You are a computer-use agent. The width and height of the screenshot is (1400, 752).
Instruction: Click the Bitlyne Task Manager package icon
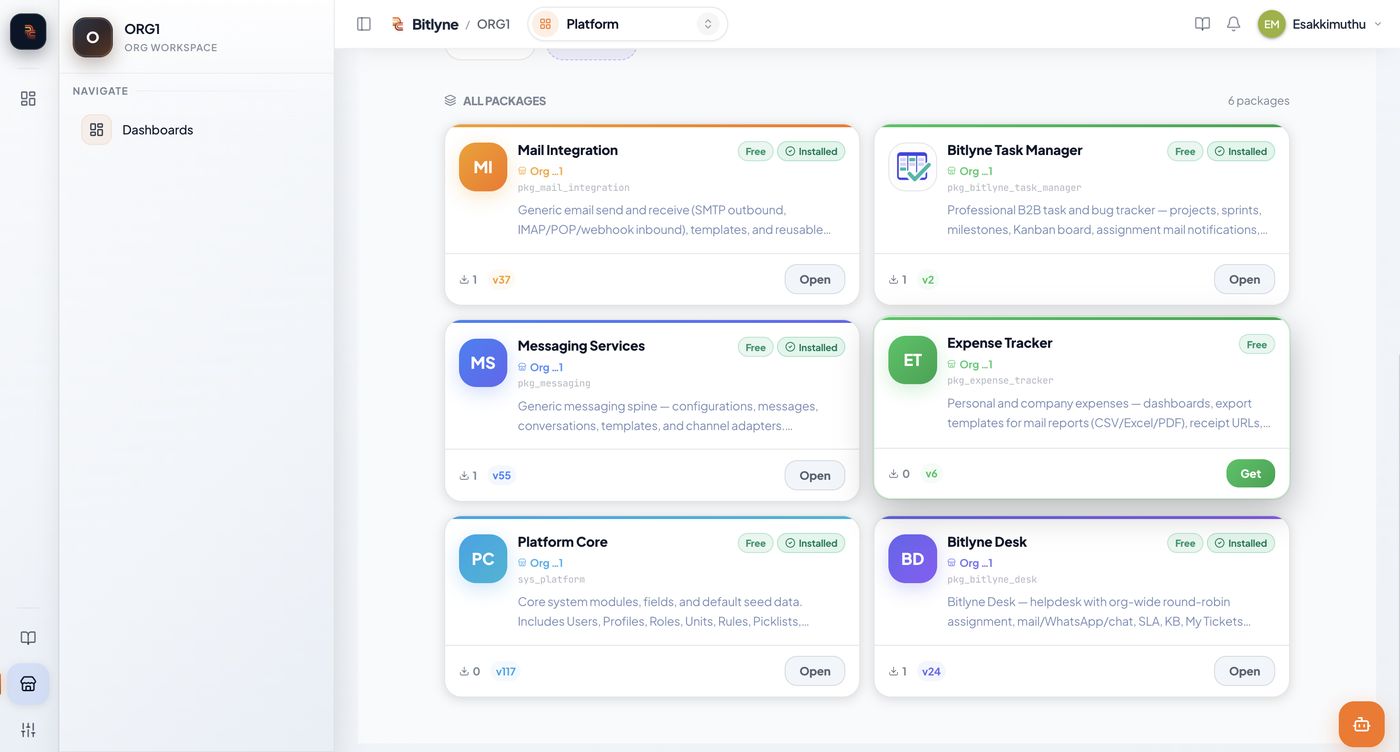912,167
